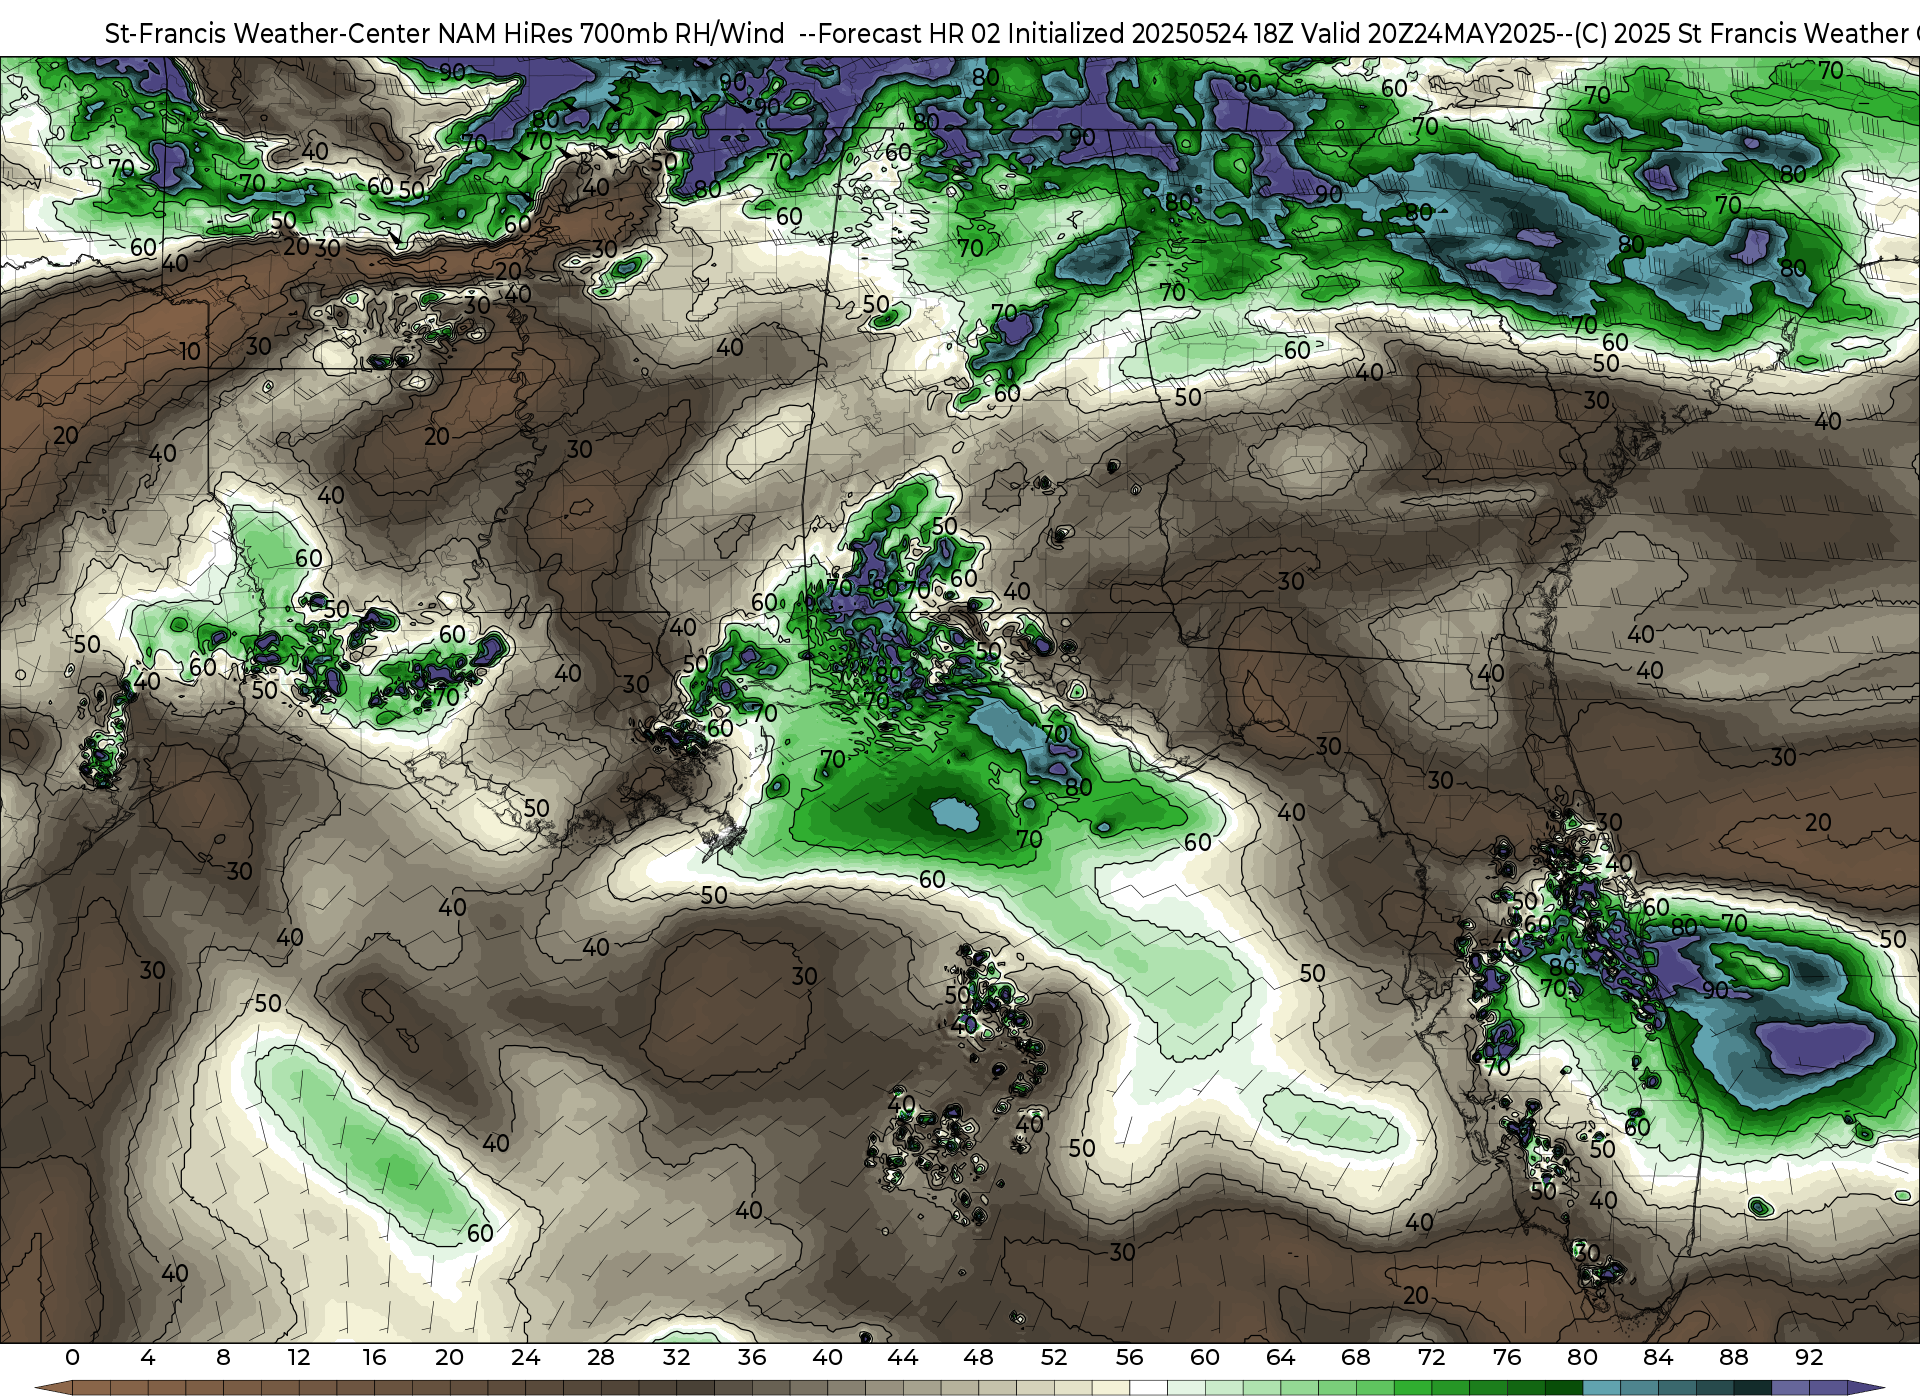The height and width of the screenshot is (1400, 1920).
Task: Select the 72 tick label on the color scale
Action: point(1431,1358)
